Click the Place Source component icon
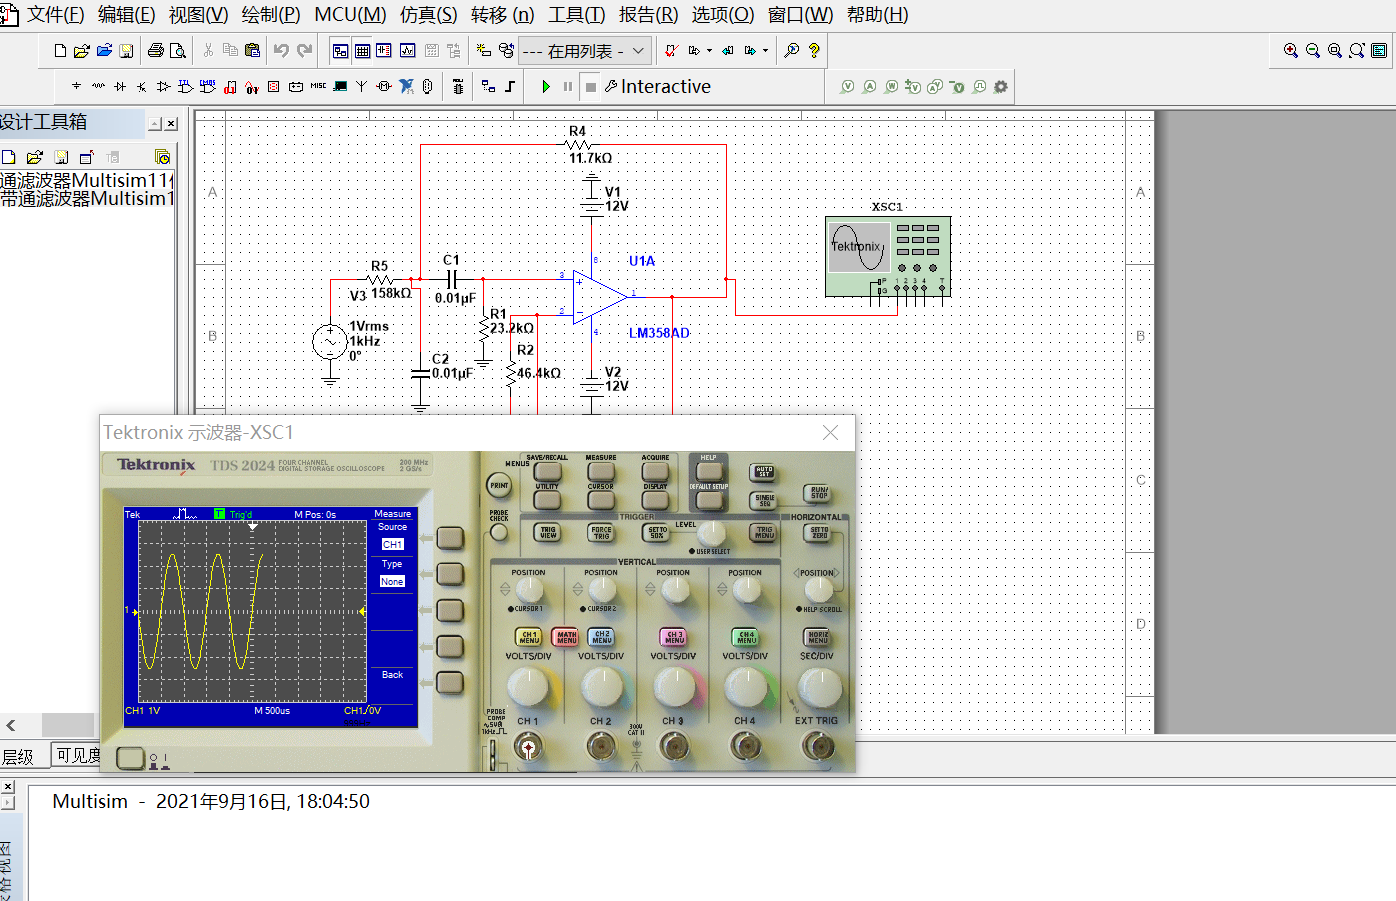This screenshot has width=1396, height=901. point(76,87)
